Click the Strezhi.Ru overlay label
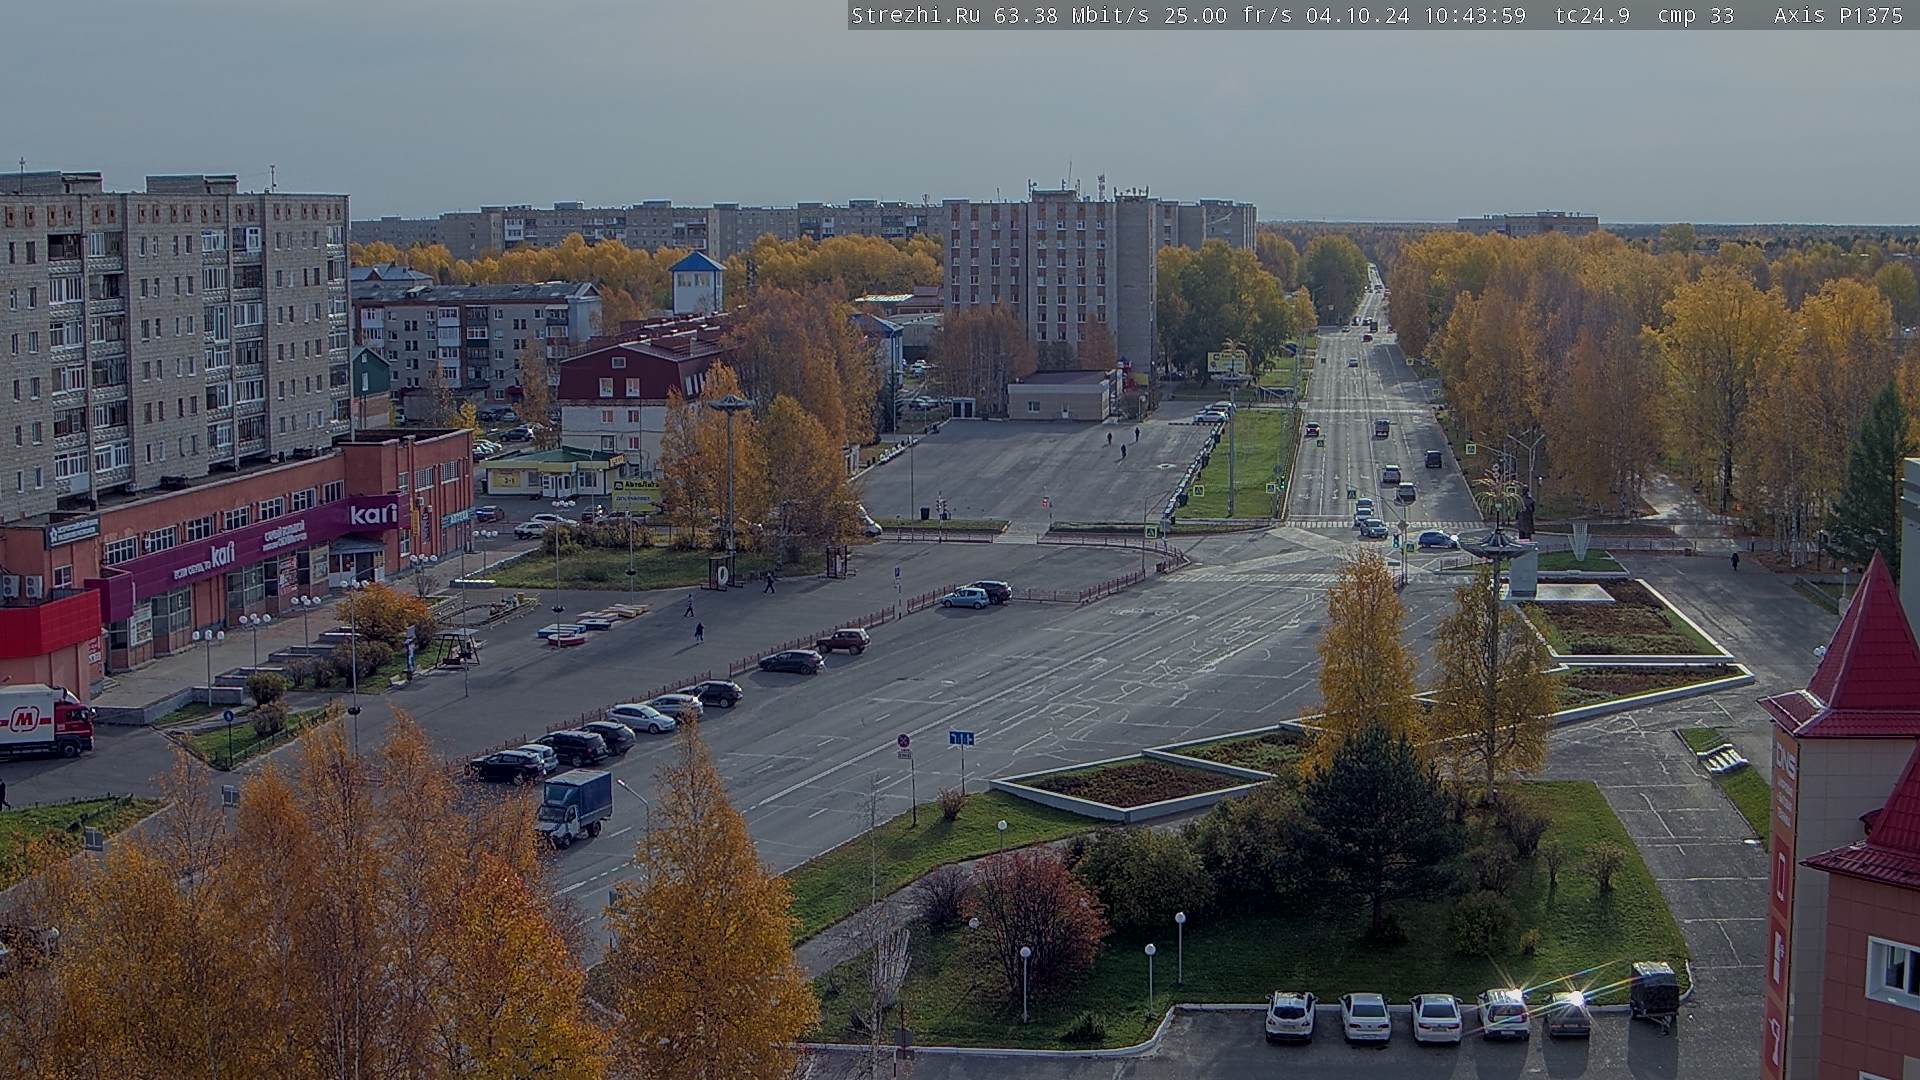 click(x=915, y=15)
